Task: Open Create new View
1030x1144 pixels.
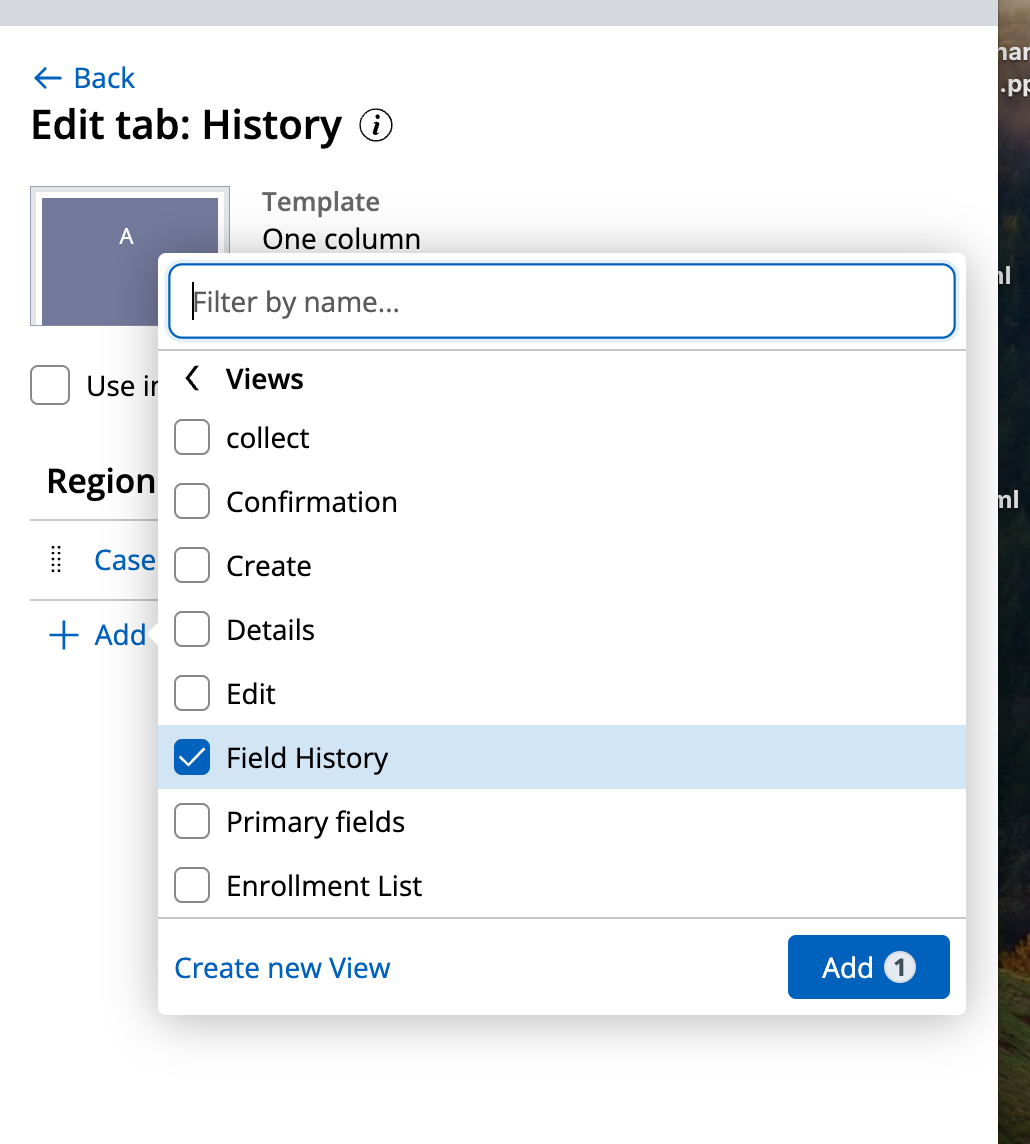Action: click(x=282, y=967)
